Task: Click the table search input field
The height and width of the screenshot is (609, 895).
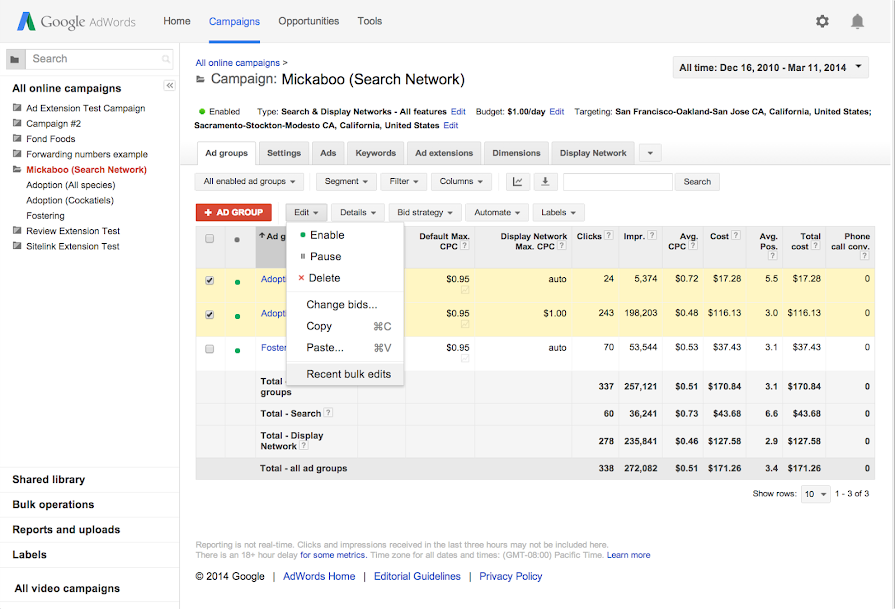Action: pyautogui.click(x=617, y=182)
